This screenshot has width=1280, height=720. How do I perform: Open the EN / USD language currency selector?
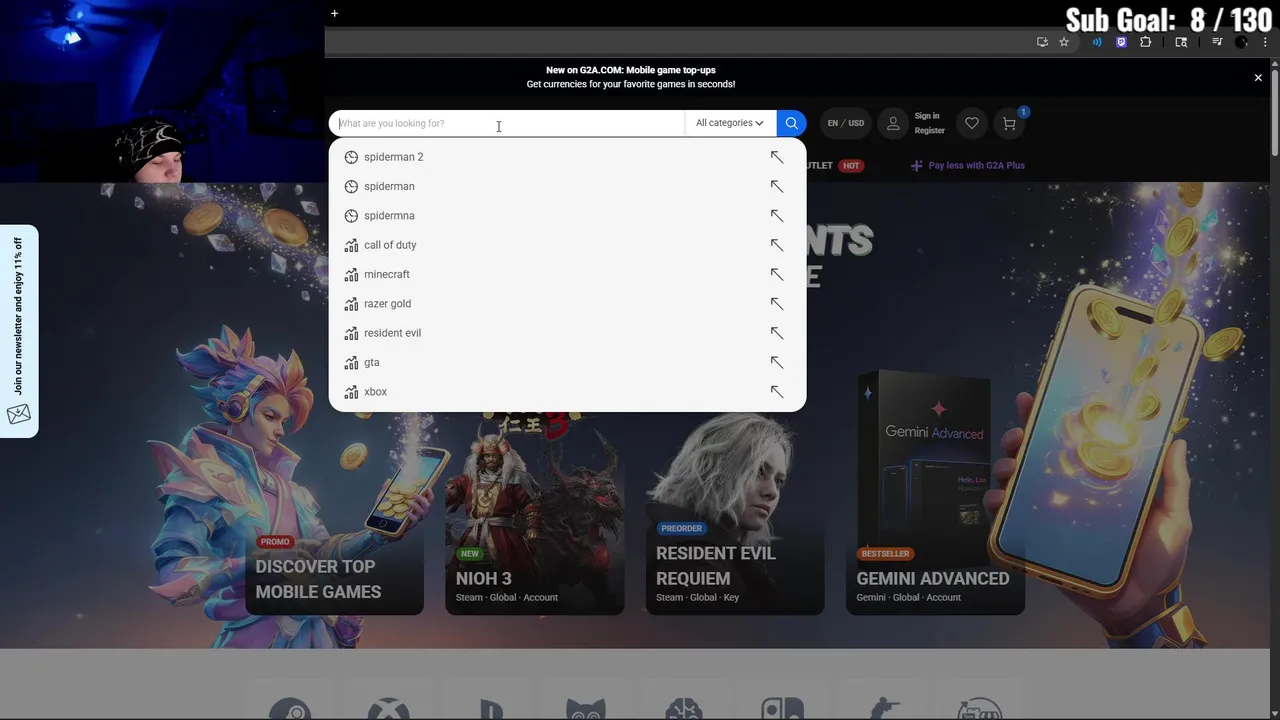tap(845, 123)
